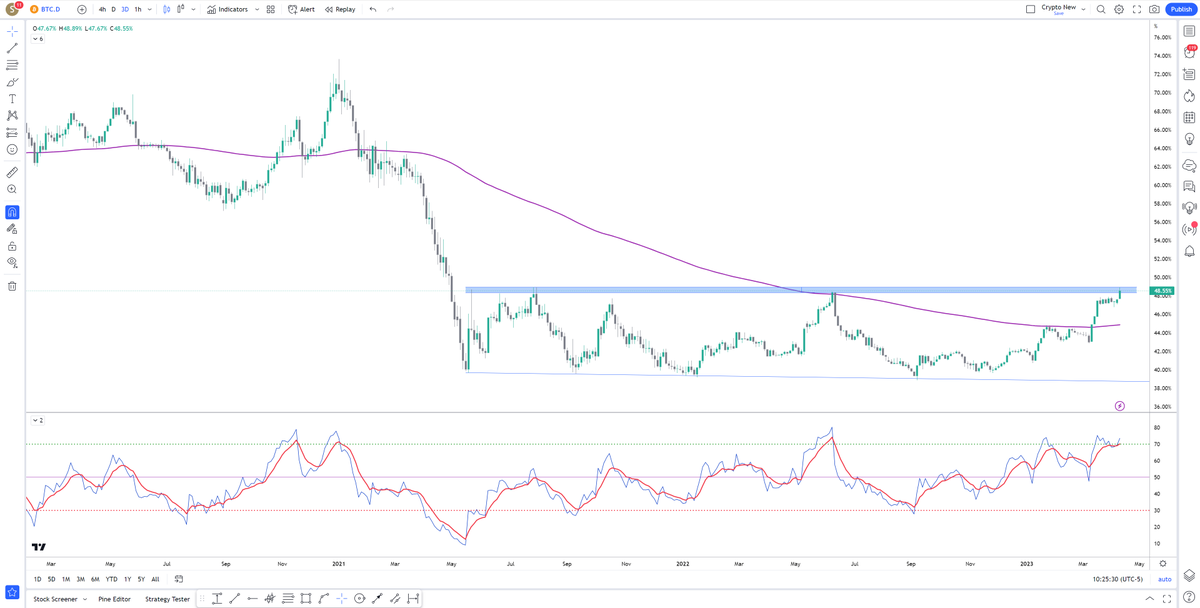
Task: Toggle magnet mode in left sidebar
Action: (12, 212)
